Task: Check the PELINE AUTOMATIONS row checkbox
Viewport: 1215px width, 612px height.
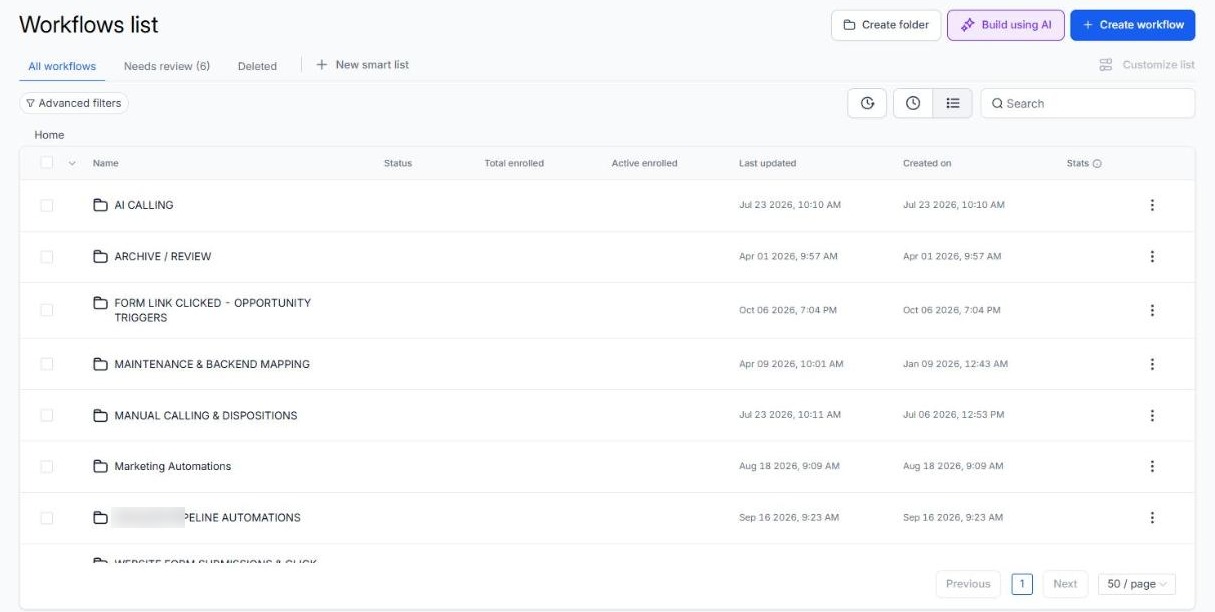Action: point(47,517)
